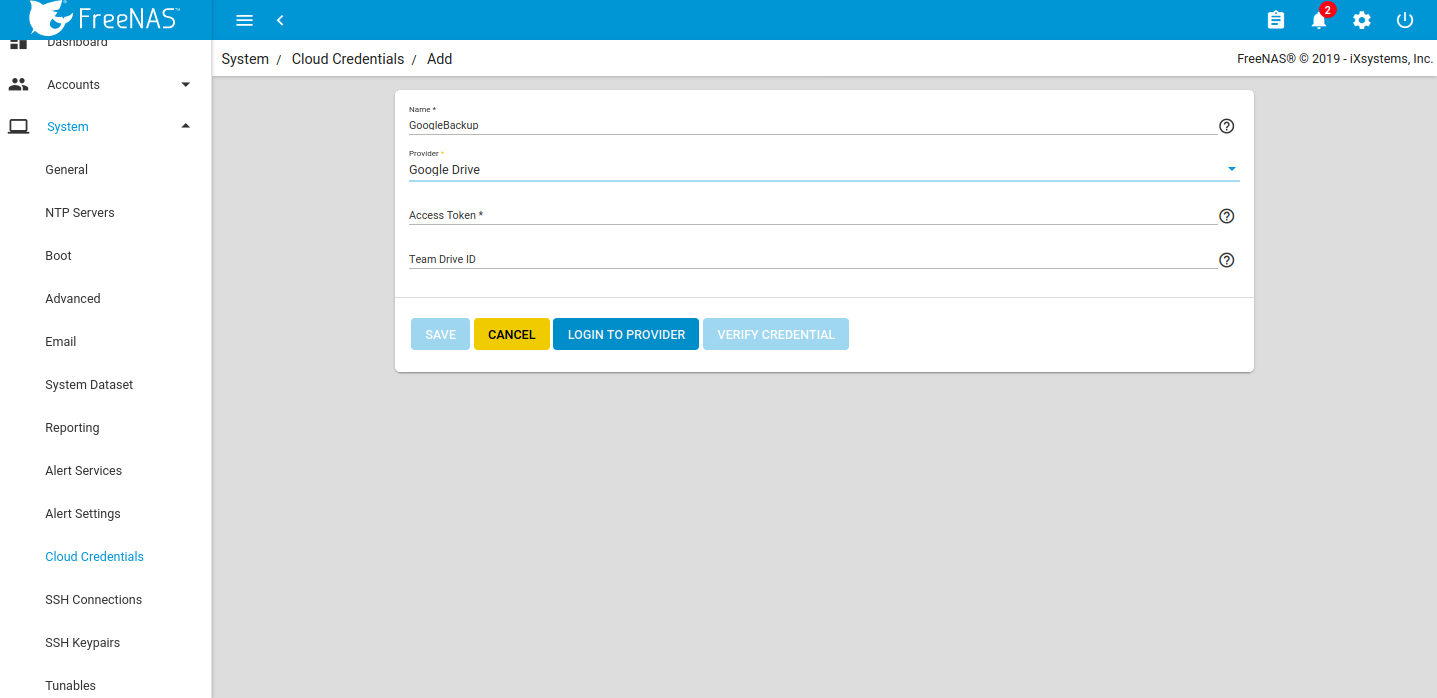The image size is (1437, 698).
Task: Click the iXsystems copyright text
Action: [x=1335, y=59]
